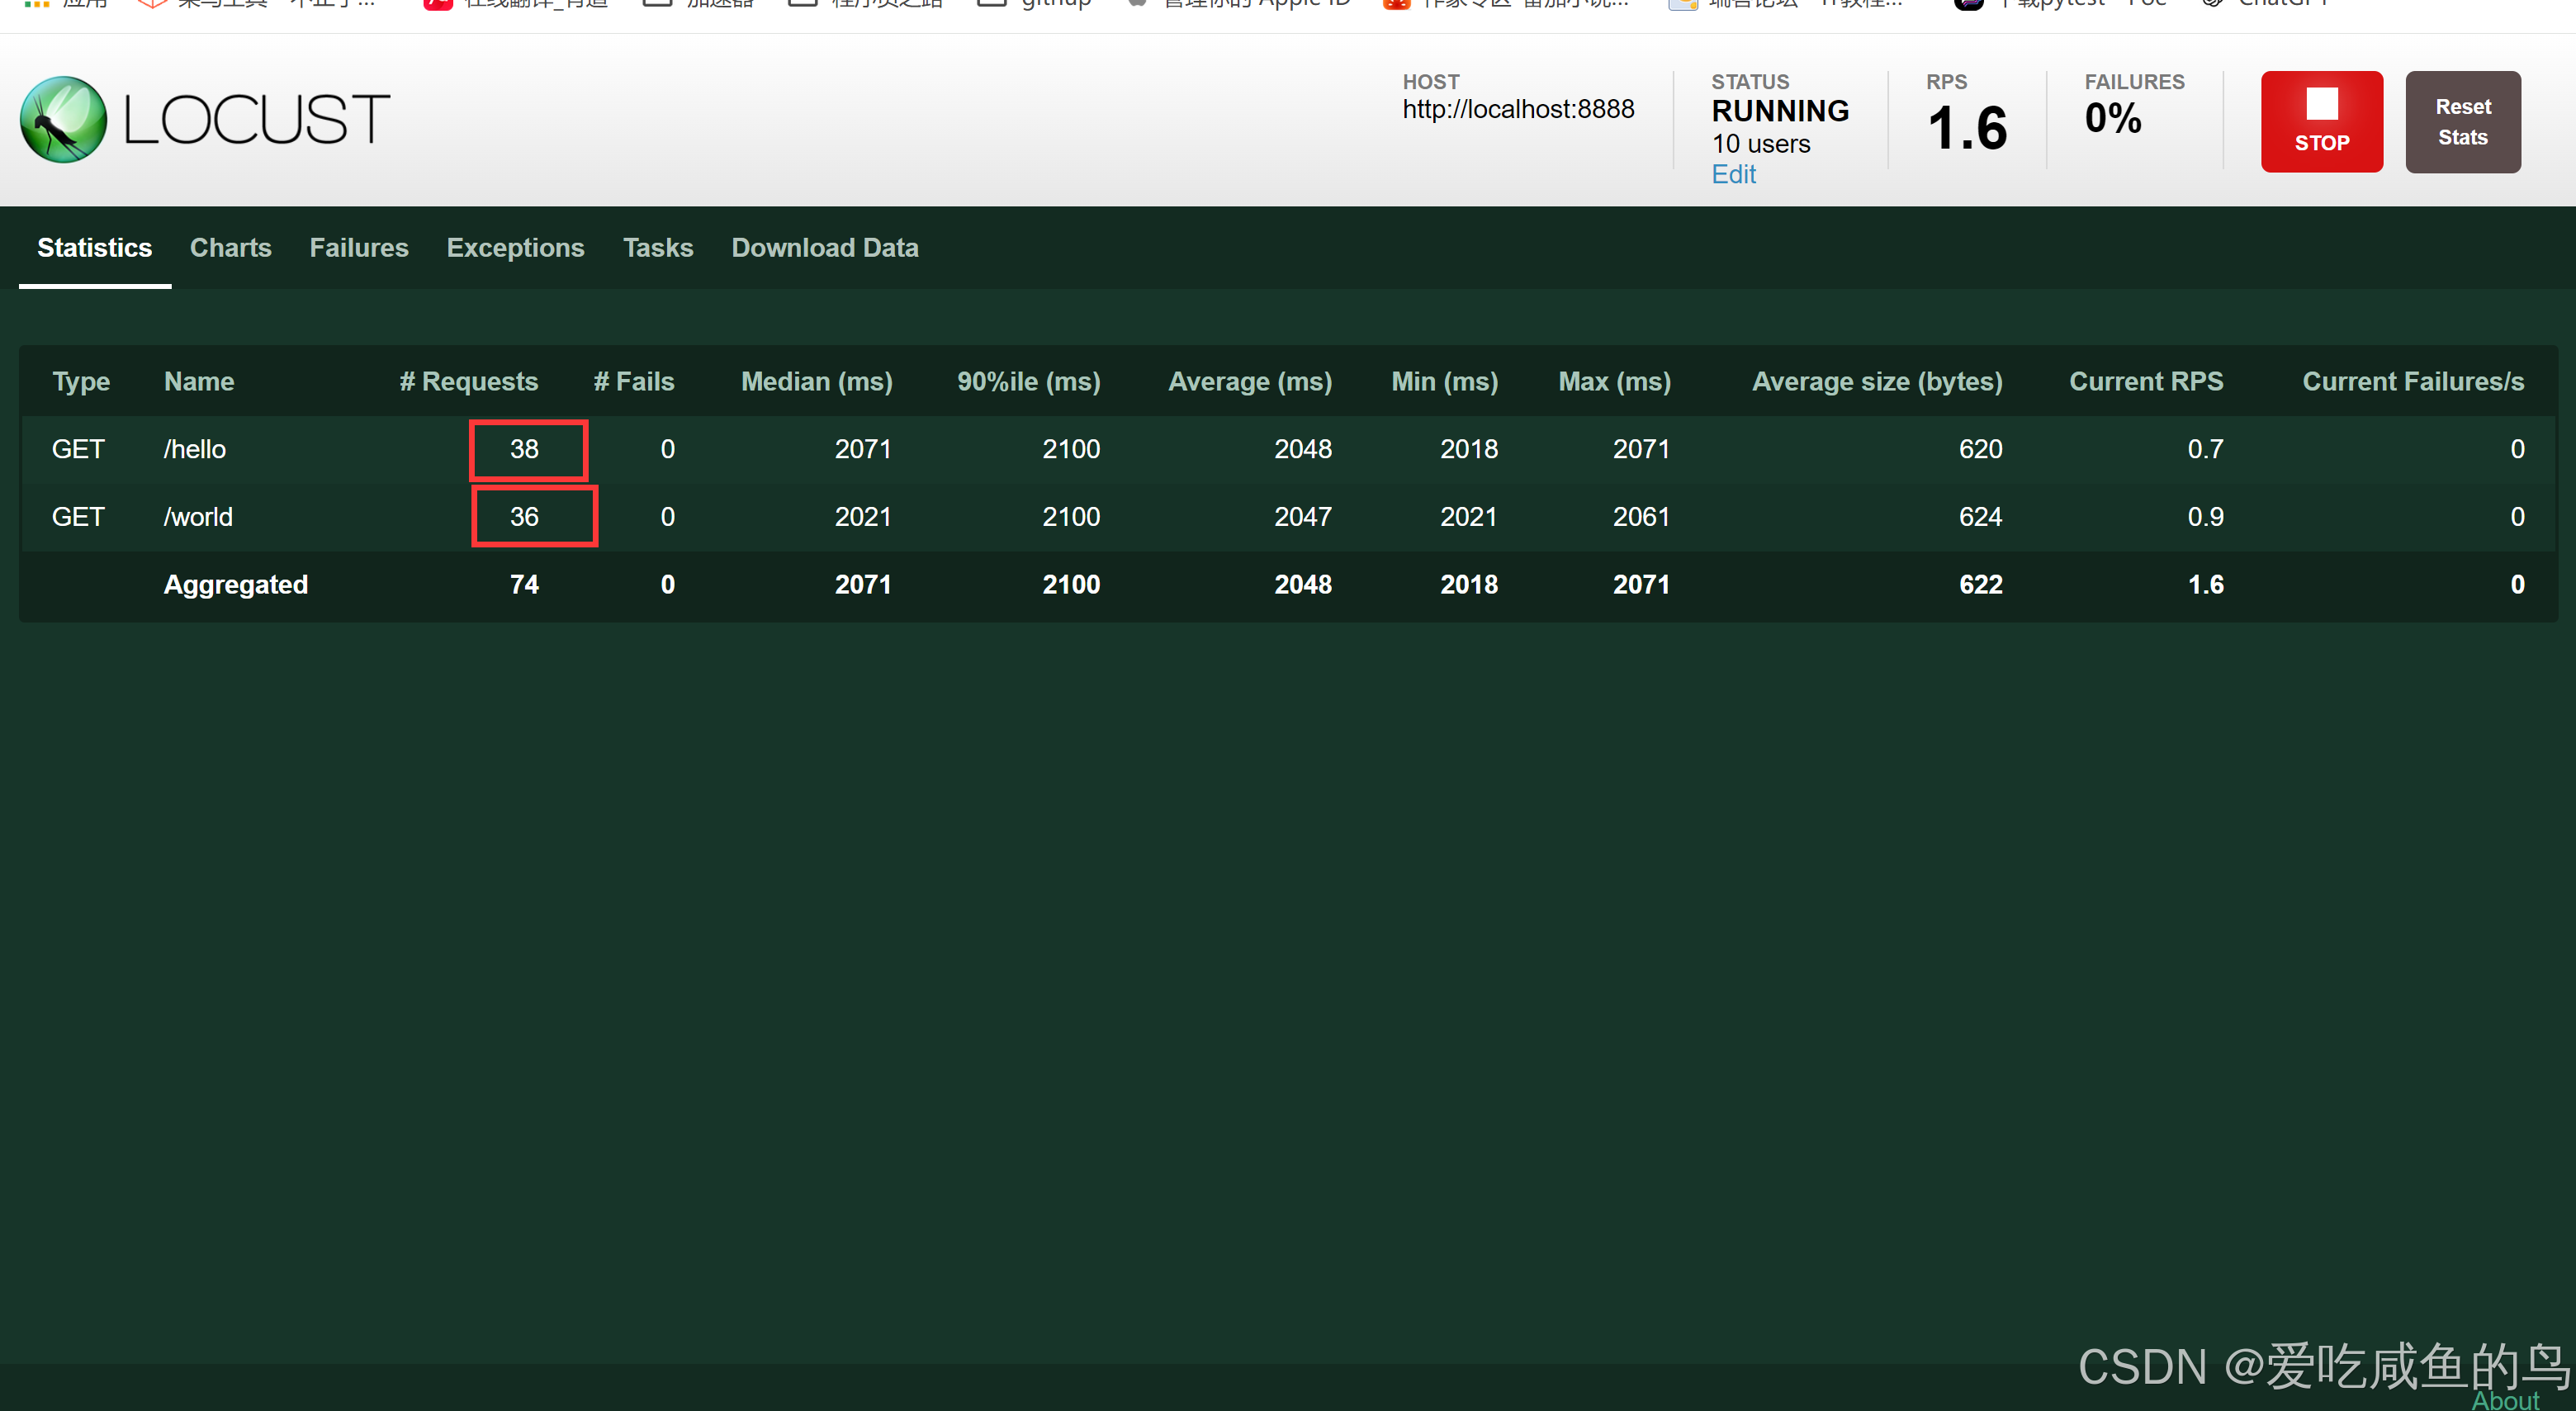Click the /world row name
2576x1411 pixels.
click(198, 517)
